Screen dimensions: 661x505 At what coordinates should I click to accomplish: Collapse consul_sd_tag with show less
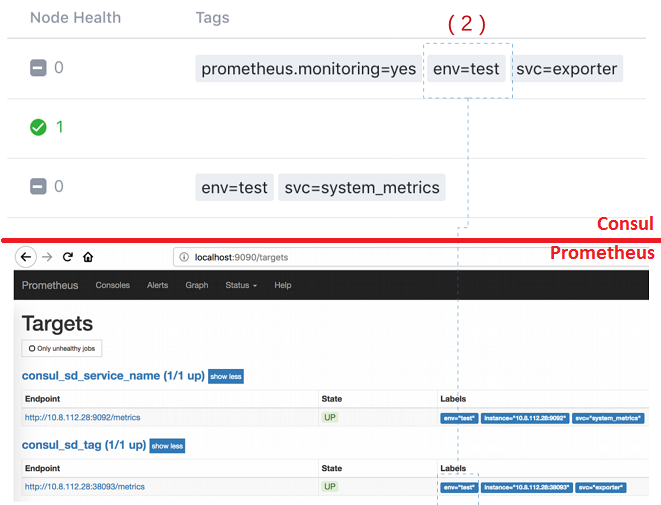(x=167, y=445)
